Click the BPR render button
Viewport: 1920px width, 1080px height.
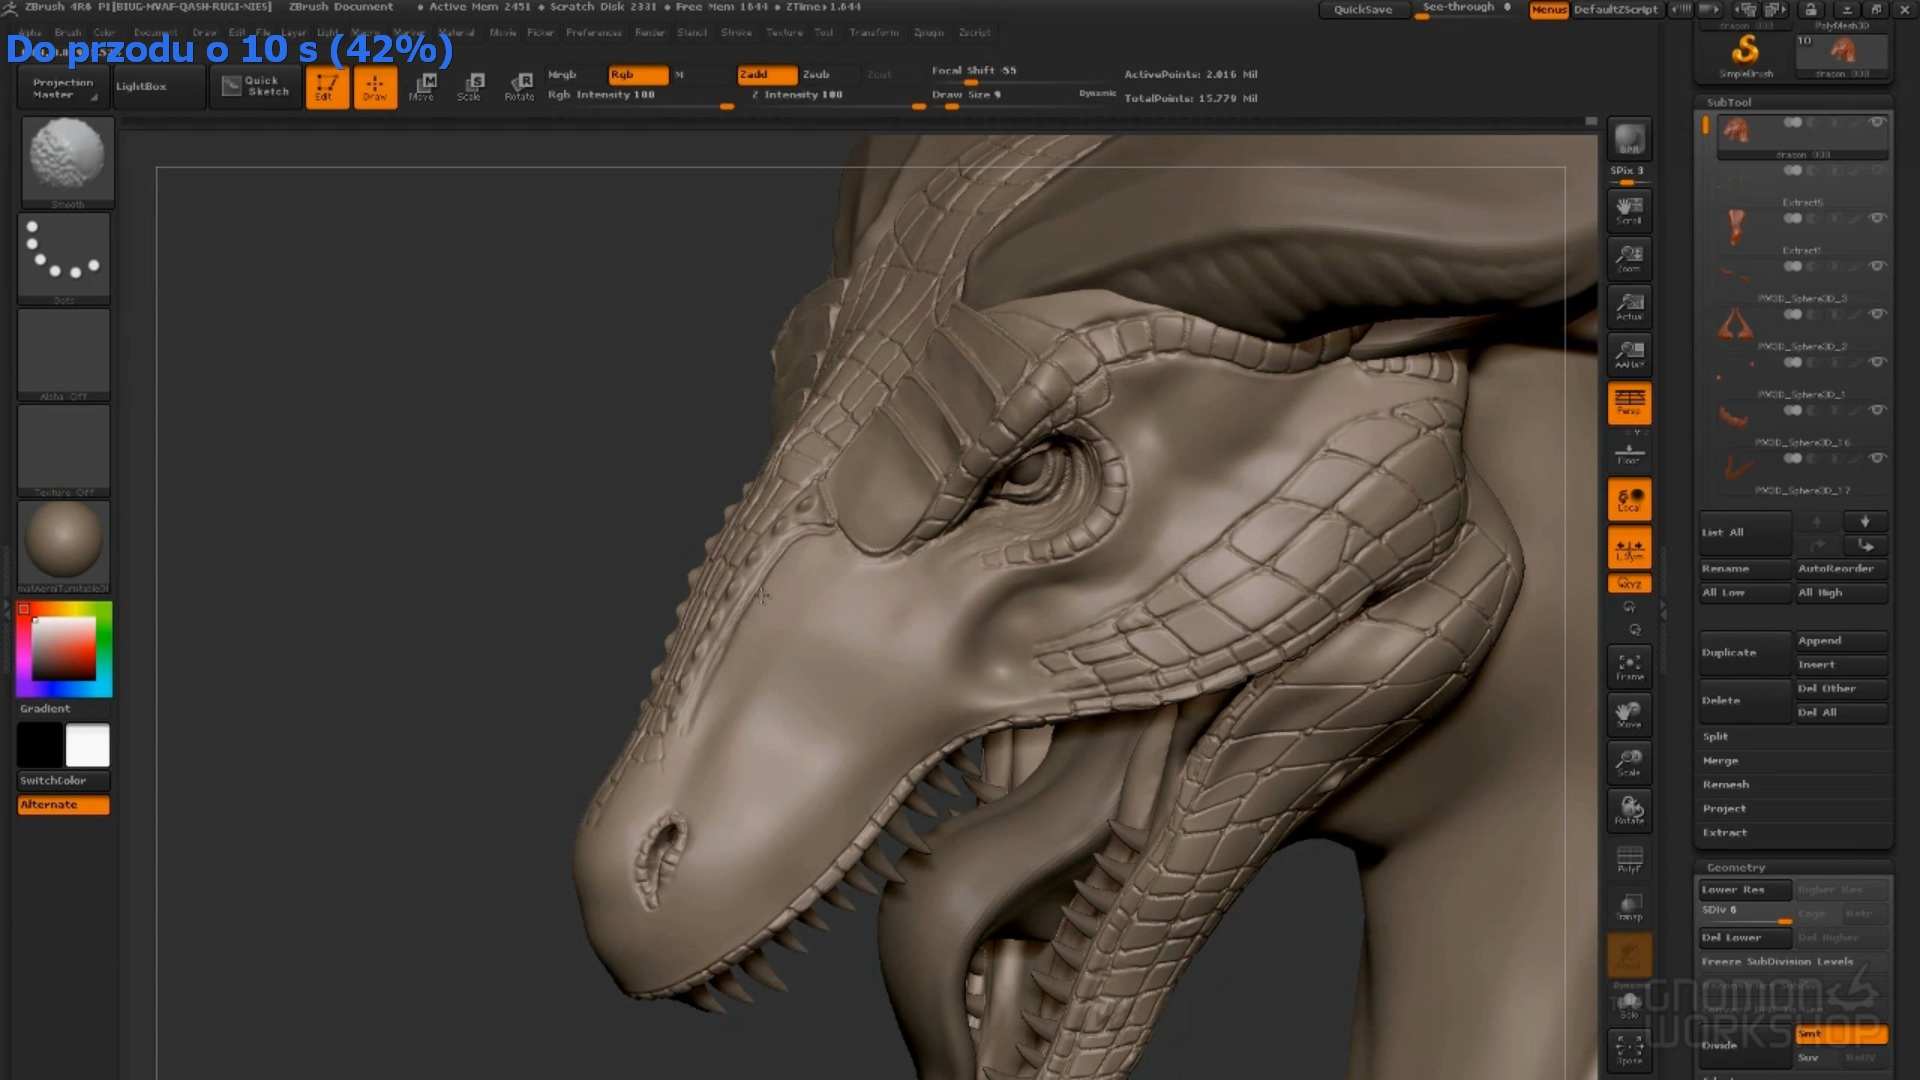point(1629,139)
